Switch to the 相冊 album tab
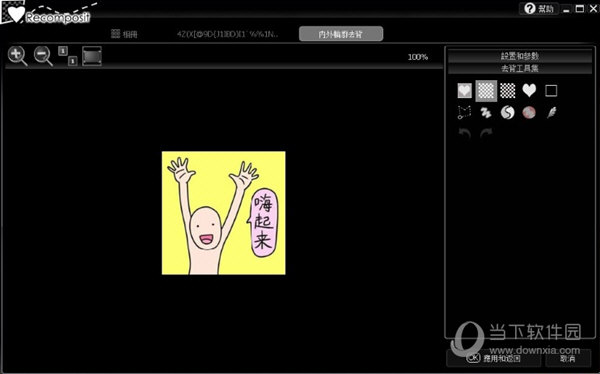Image resolution: width=600 pixels, height=374 pixels. point(124,34)
